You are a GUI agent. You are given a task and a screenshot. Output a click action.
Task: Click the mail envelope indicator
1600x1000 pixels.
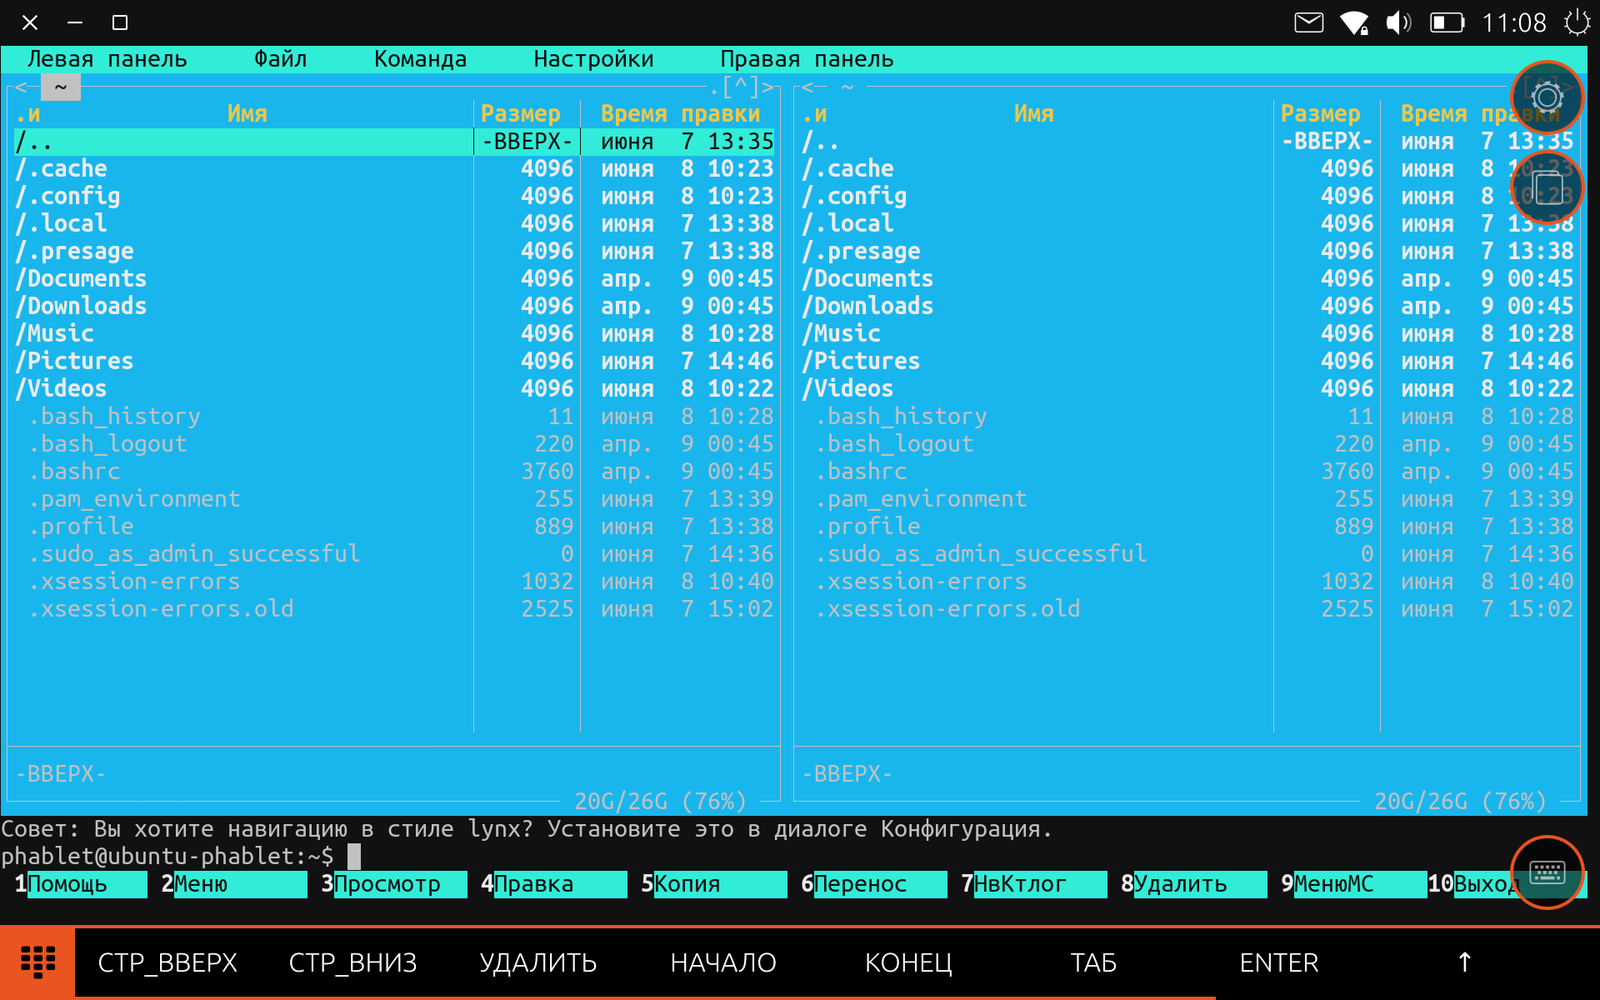(x=1309, y=22)
